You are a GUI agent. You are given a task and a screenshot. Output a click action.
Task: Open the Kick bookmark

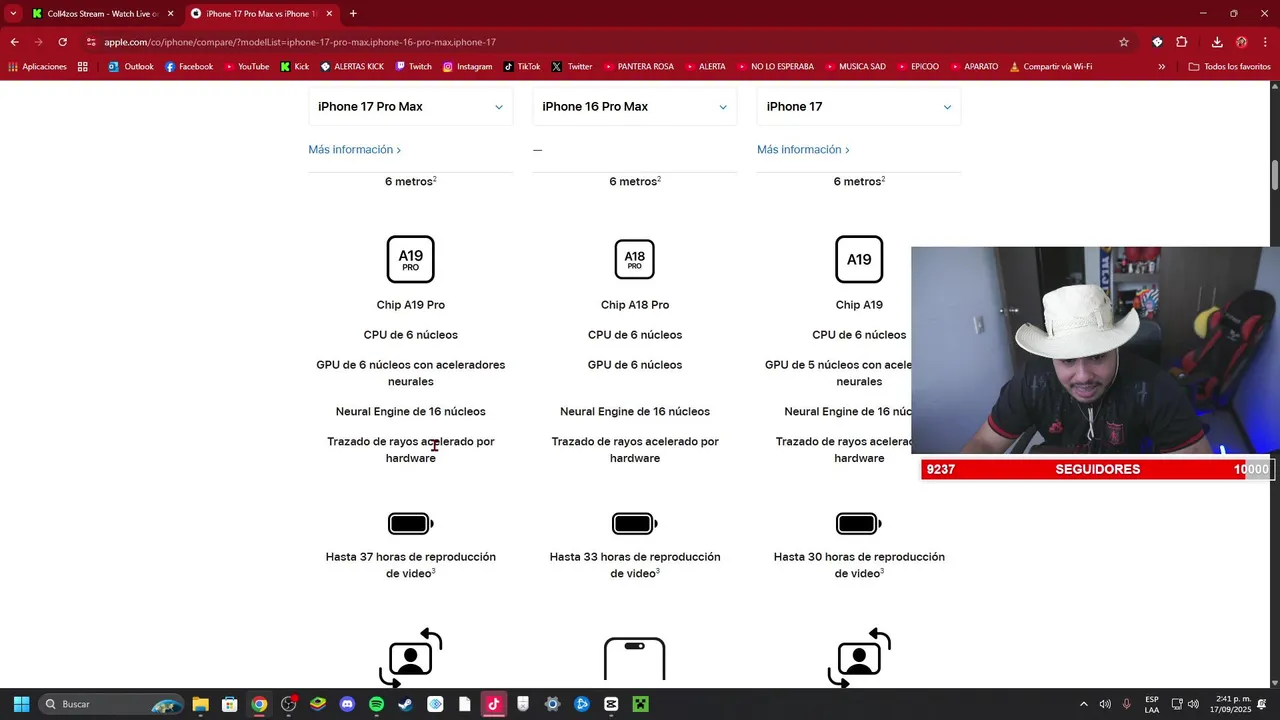[294, 67]
